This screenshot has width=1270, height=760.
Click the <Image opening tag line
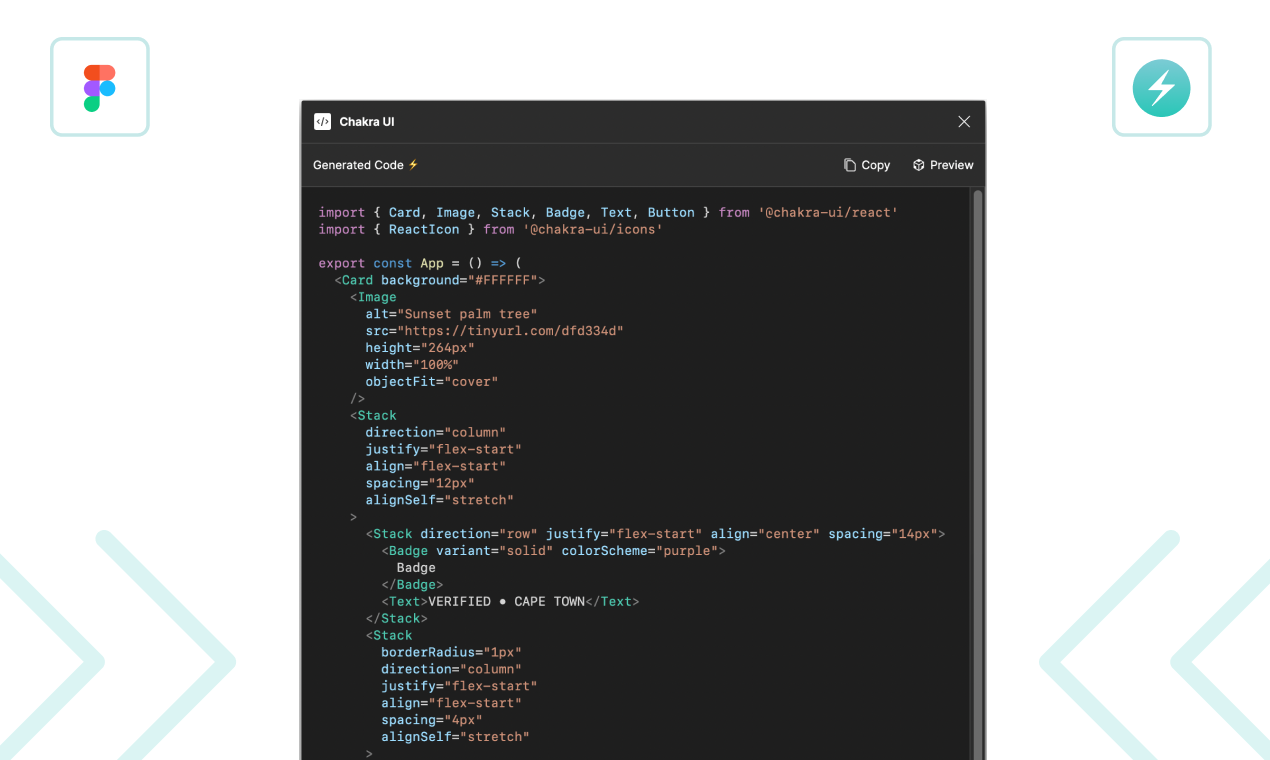click(x=373, y=297)
